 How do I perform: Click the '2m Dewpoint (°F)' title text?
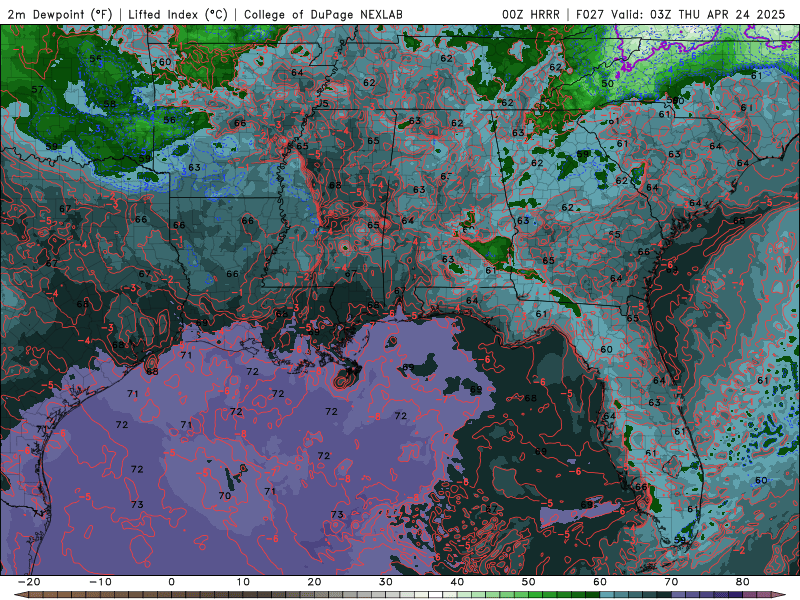(x=60, y=14)
